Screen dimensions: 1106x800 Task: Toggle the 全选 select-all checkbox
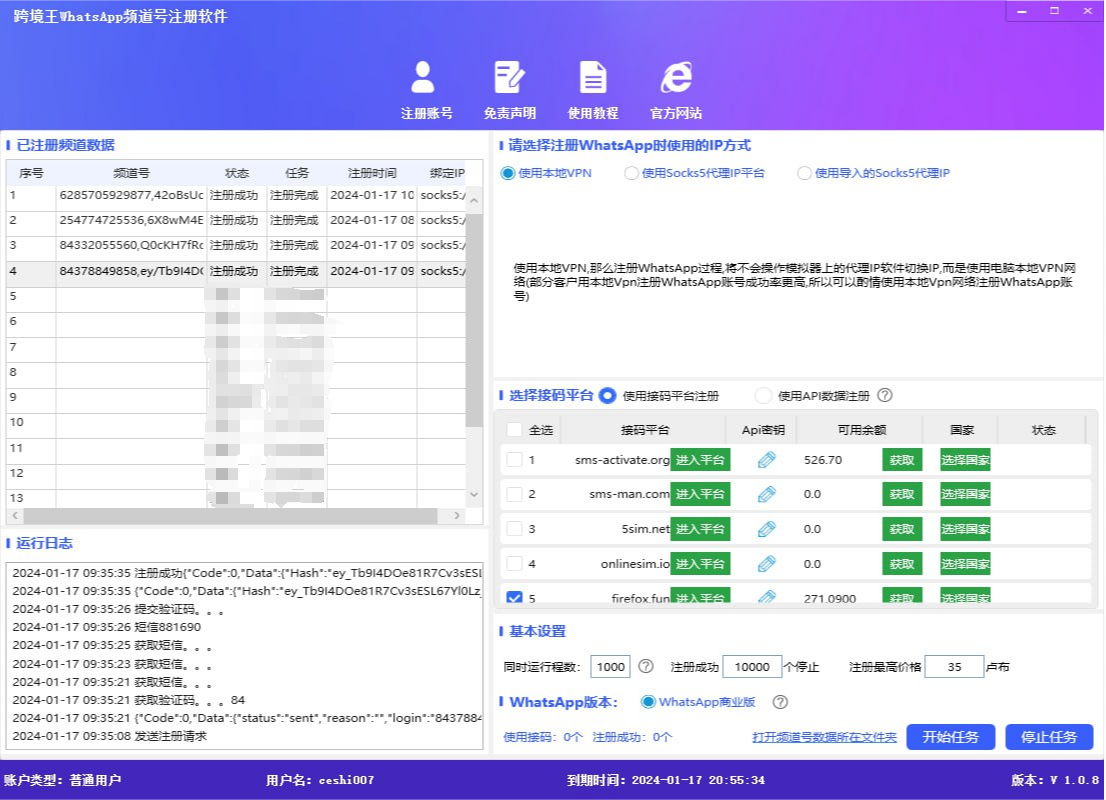tap(513, 428)
